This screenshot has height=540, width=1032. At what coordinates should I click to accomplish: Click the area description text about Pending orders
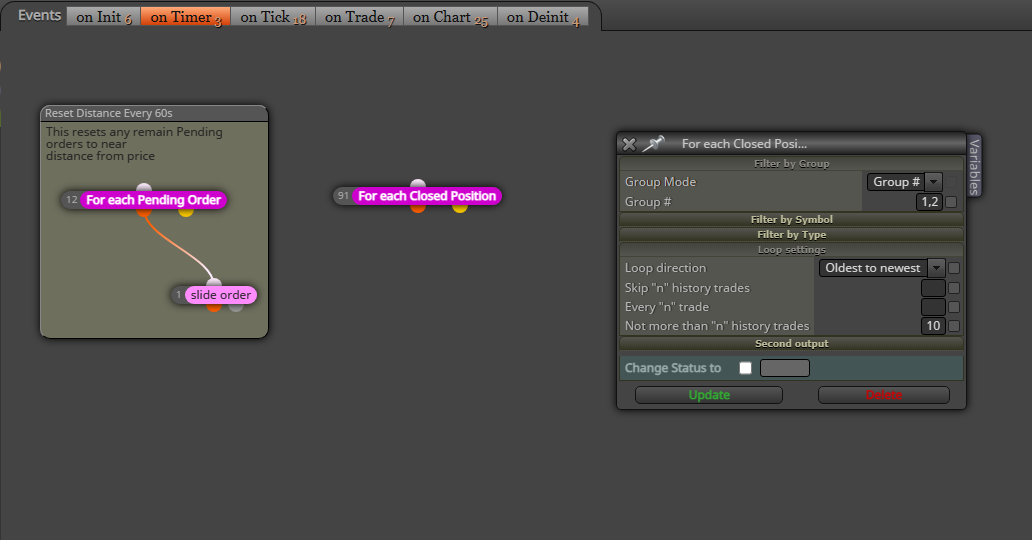pyautogui.click(x=134, y=144)
